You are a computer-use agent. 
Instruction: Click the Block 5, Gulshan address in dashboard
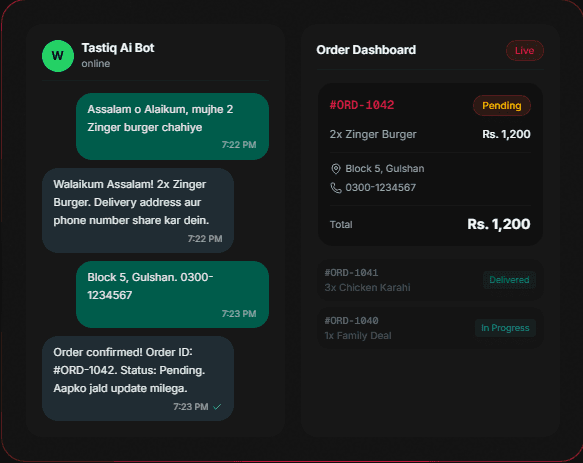point(385,169)
